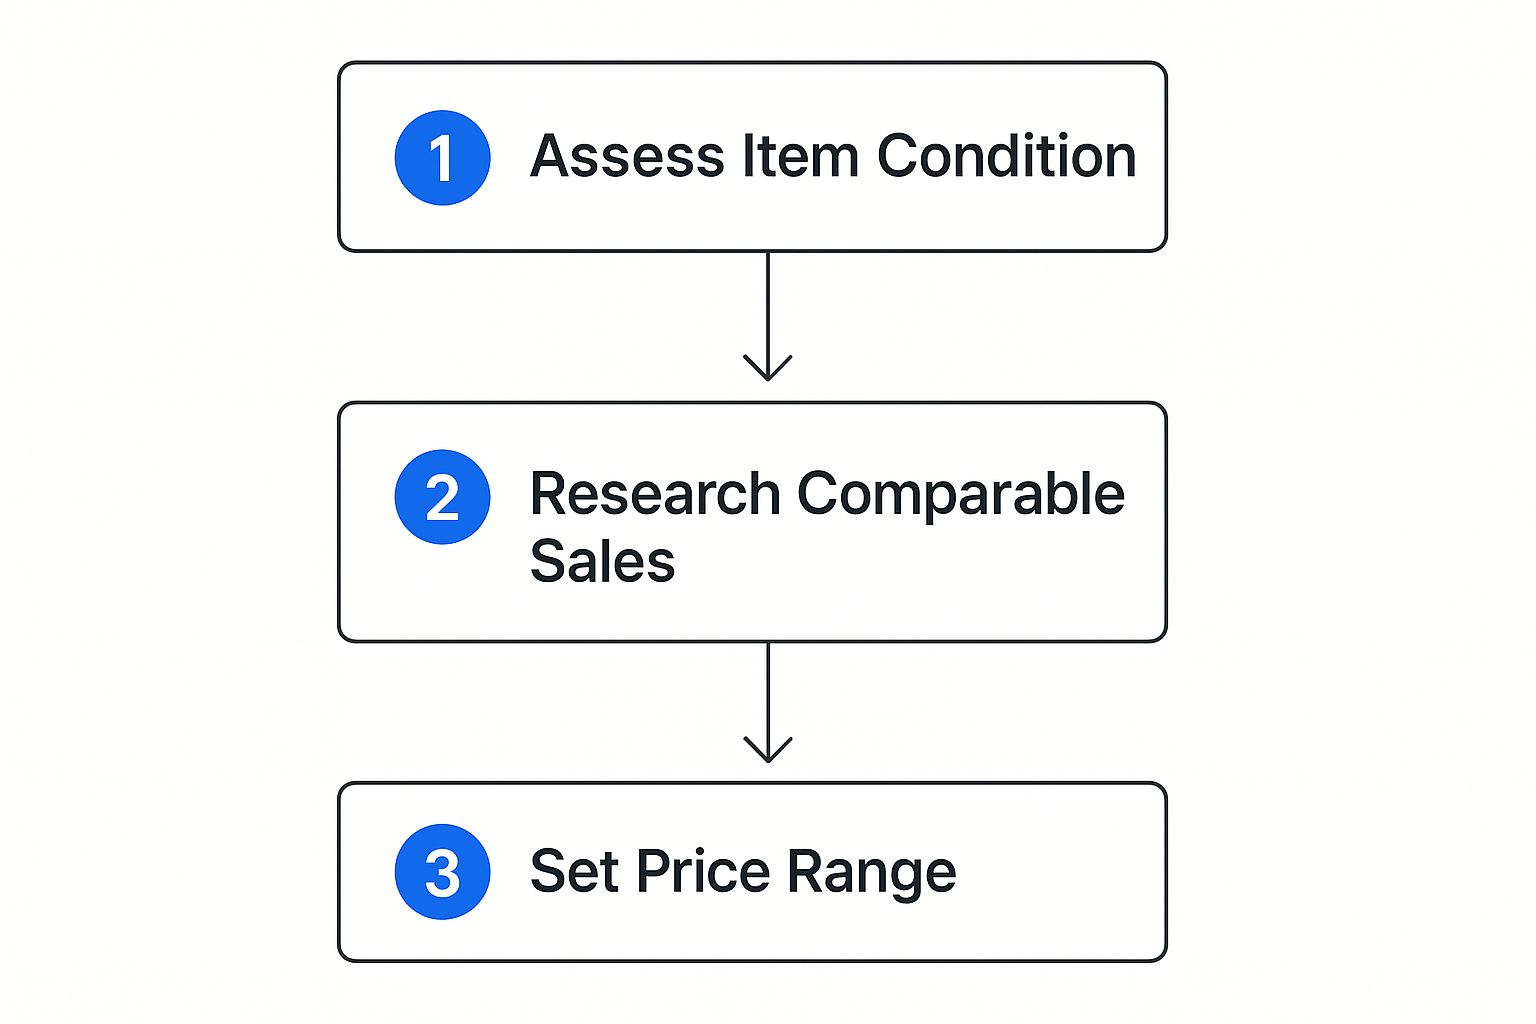Click the word "Research" in step 2
Screen dimensions: 1536x1024
click(655, 494)
